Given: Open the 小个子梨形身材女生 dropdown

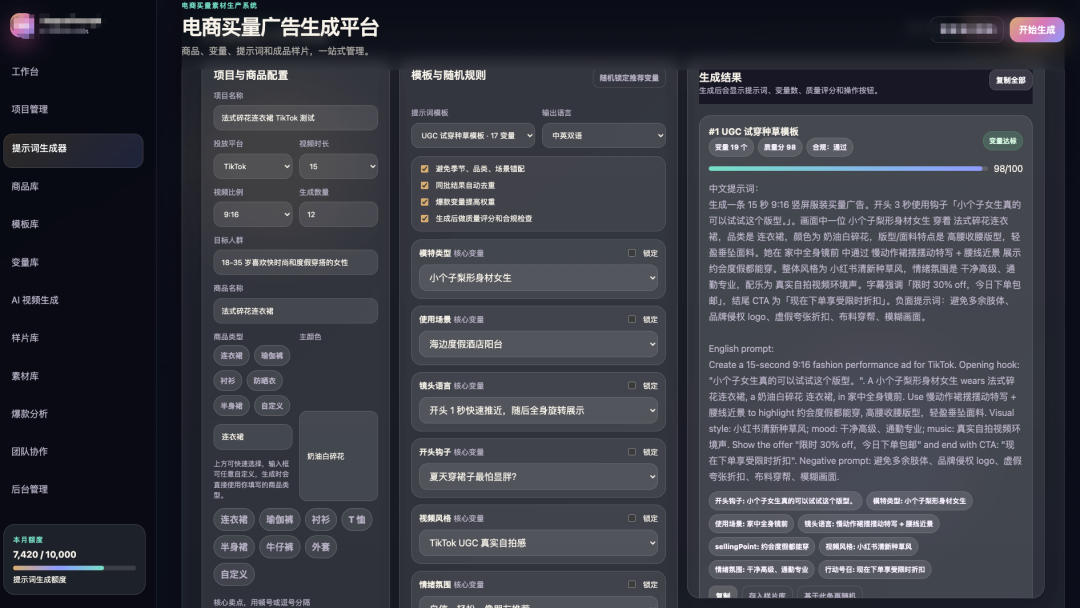Looking at the screenshot, I should coord(538,278).
